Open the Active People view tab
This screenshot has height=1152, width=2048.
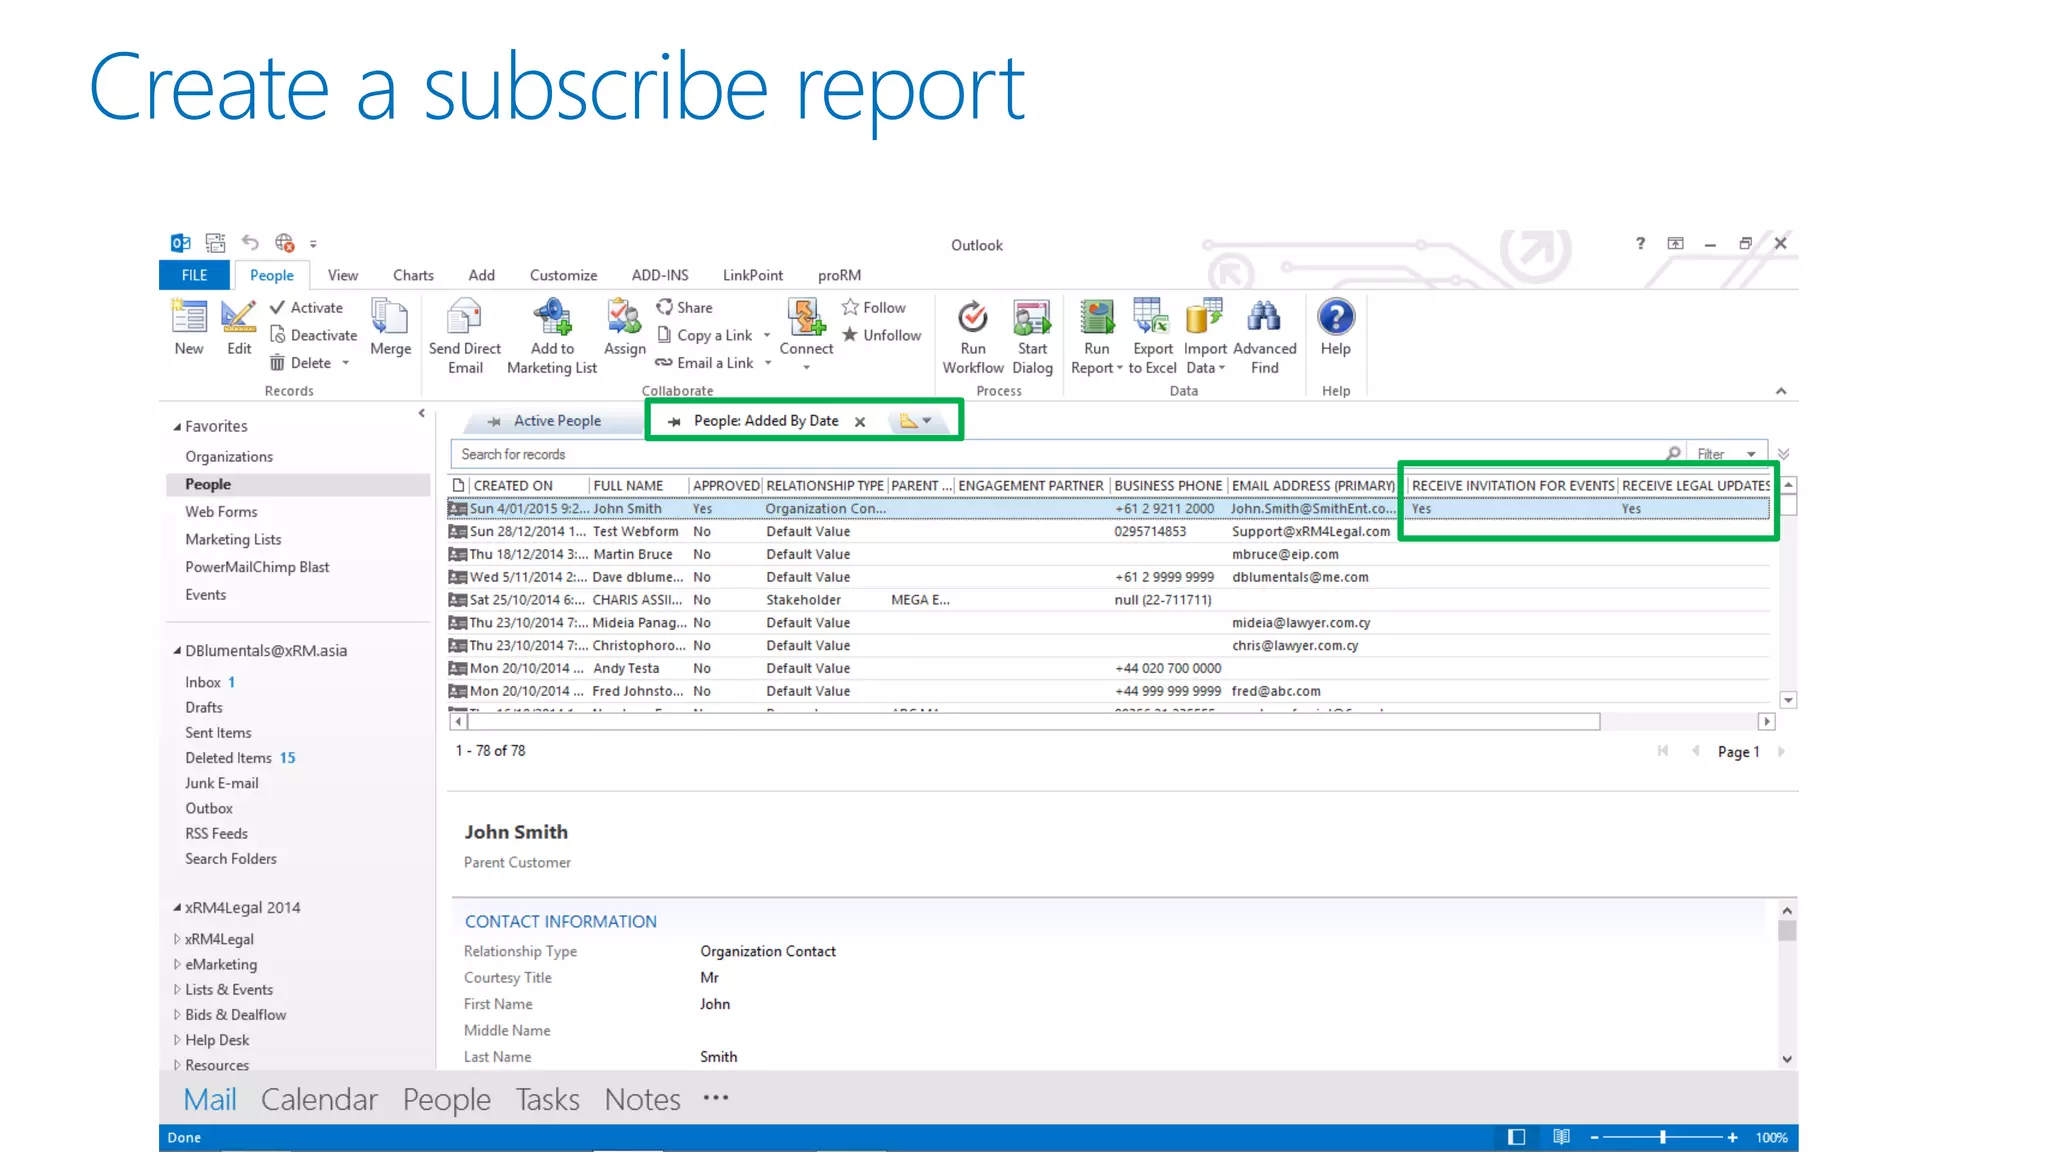tap(557, 421)
